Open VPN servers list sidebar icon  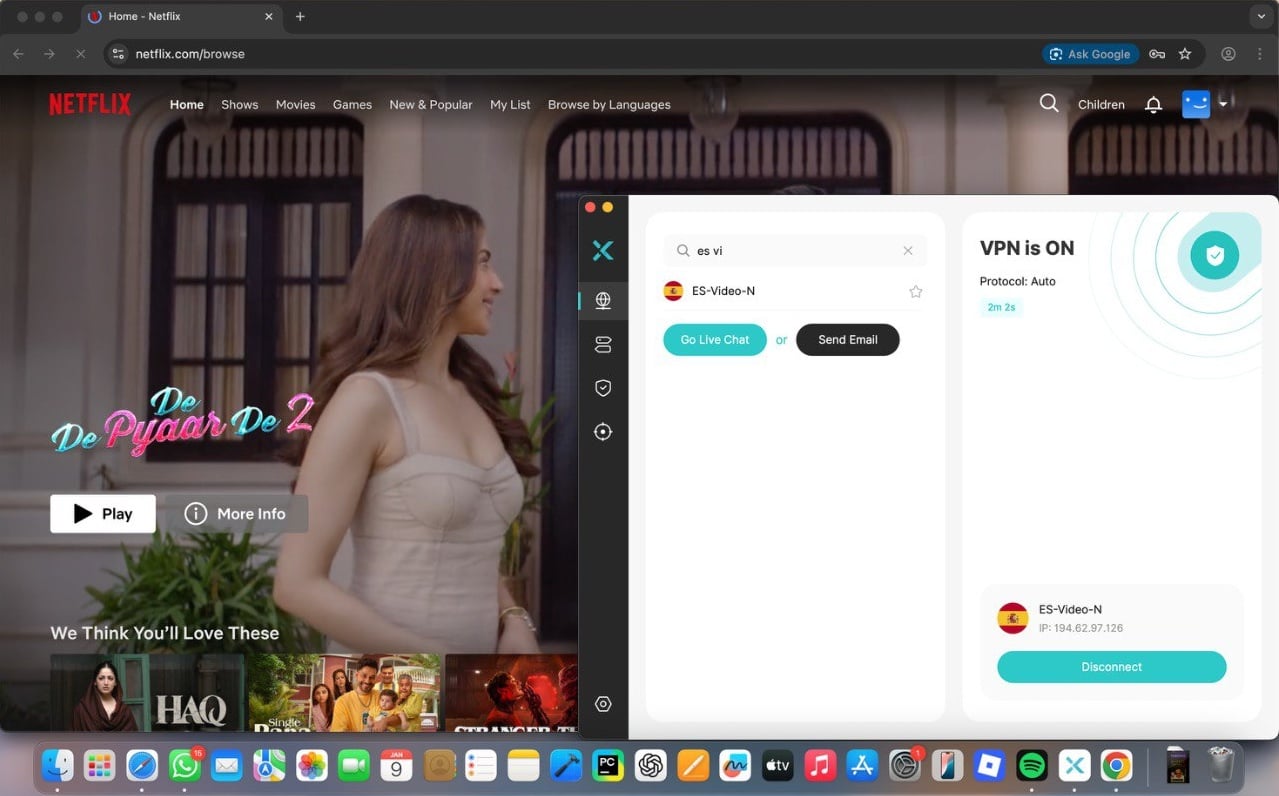click(x=603, y=344)
